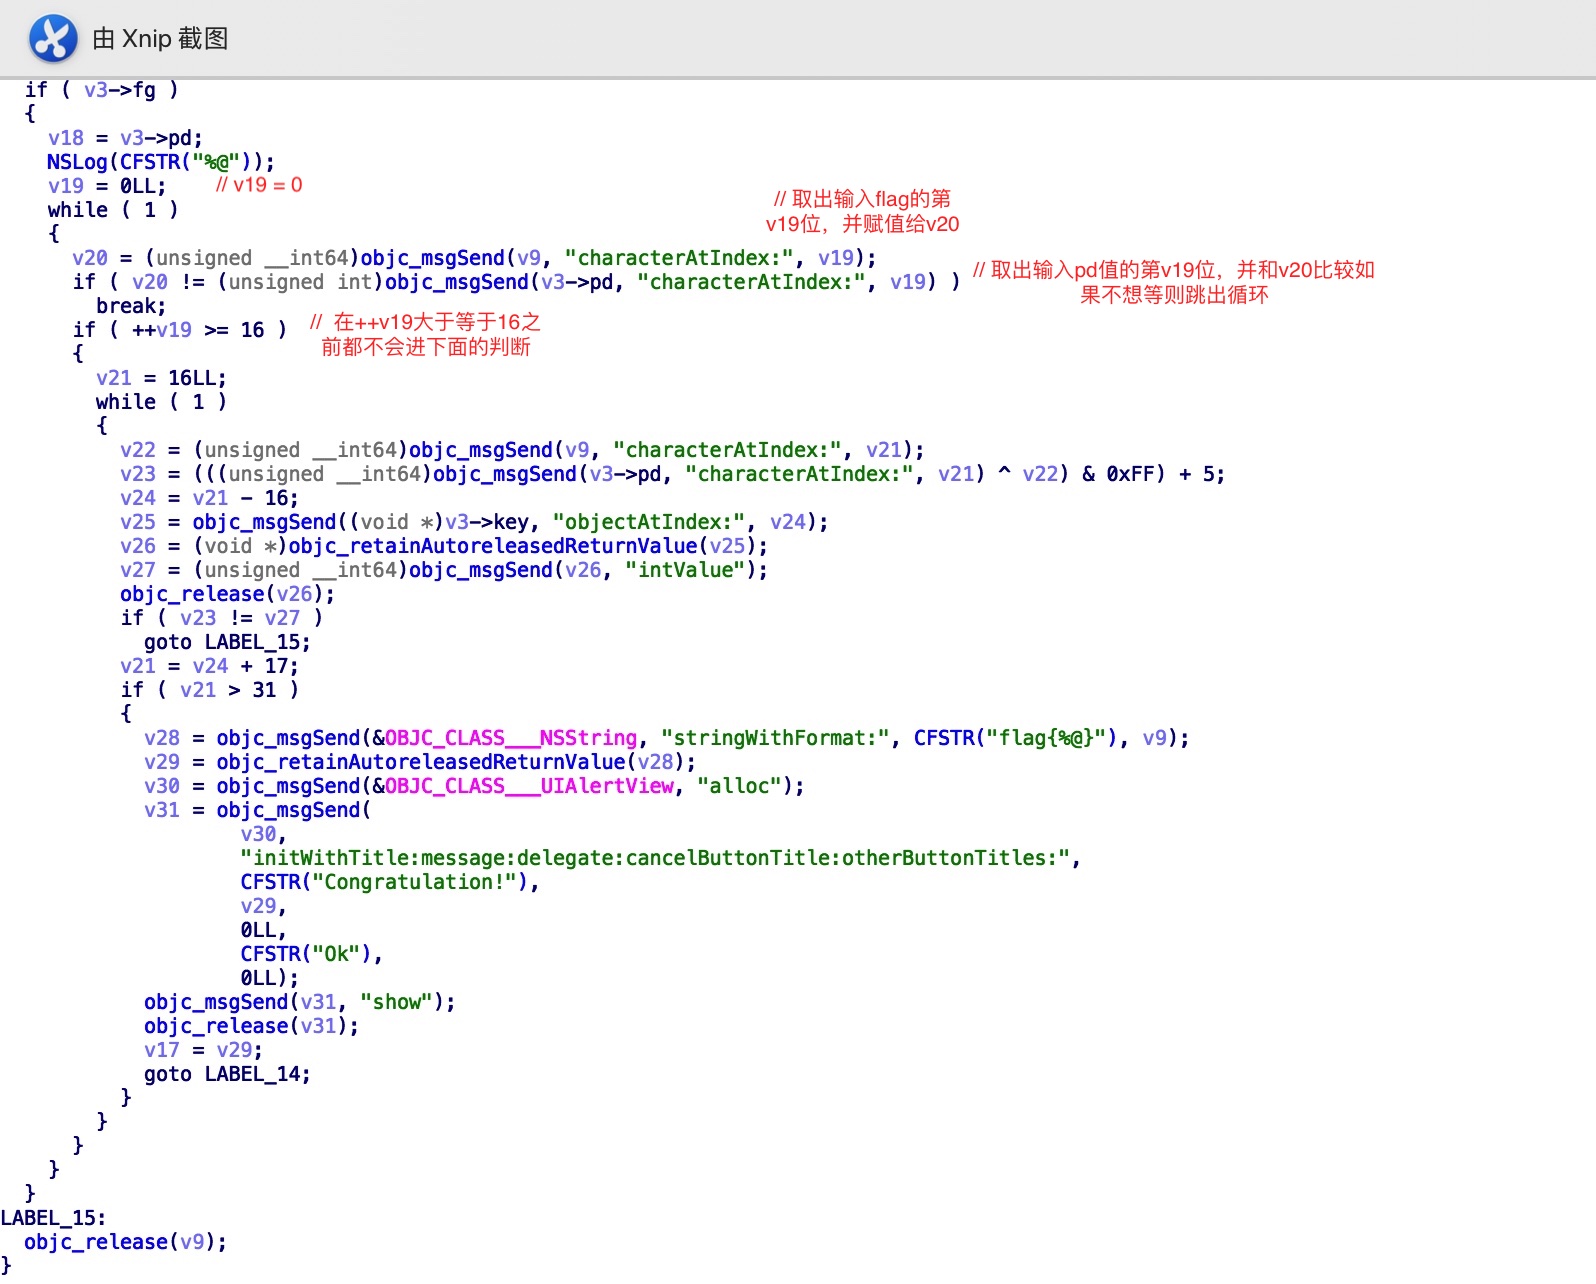This screenshot has height=1284, width=1596.
Task: Click the CFSTR "Ok" string
Action: click(311, 954)
